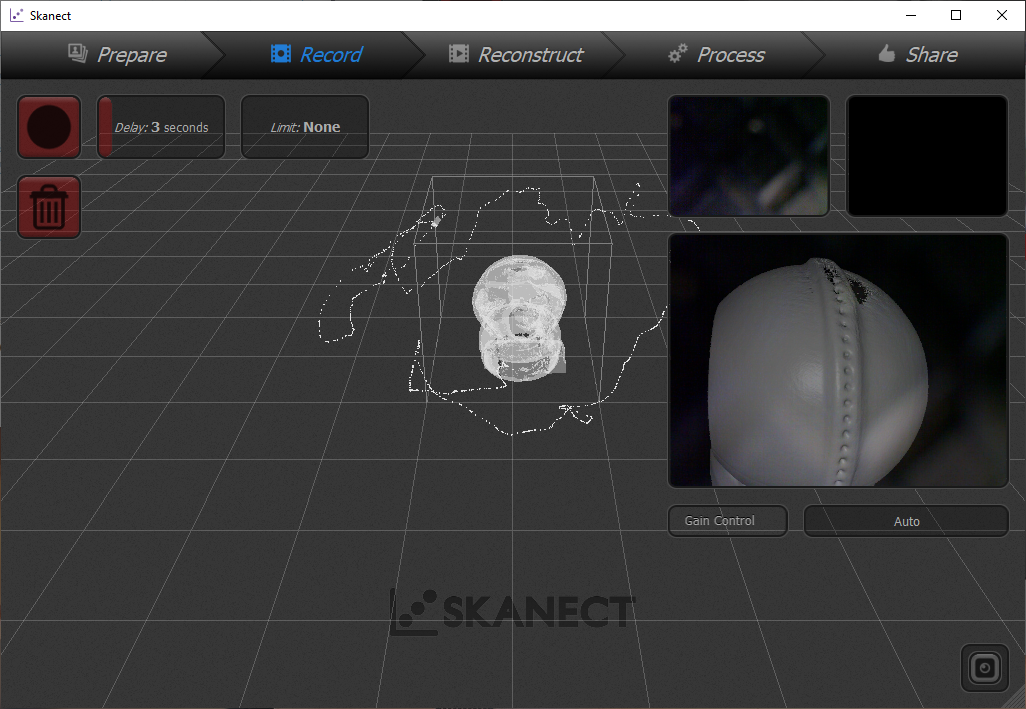
Task: Reset the view with the bottom-right camera icon
Action: (x=985, y=668)
